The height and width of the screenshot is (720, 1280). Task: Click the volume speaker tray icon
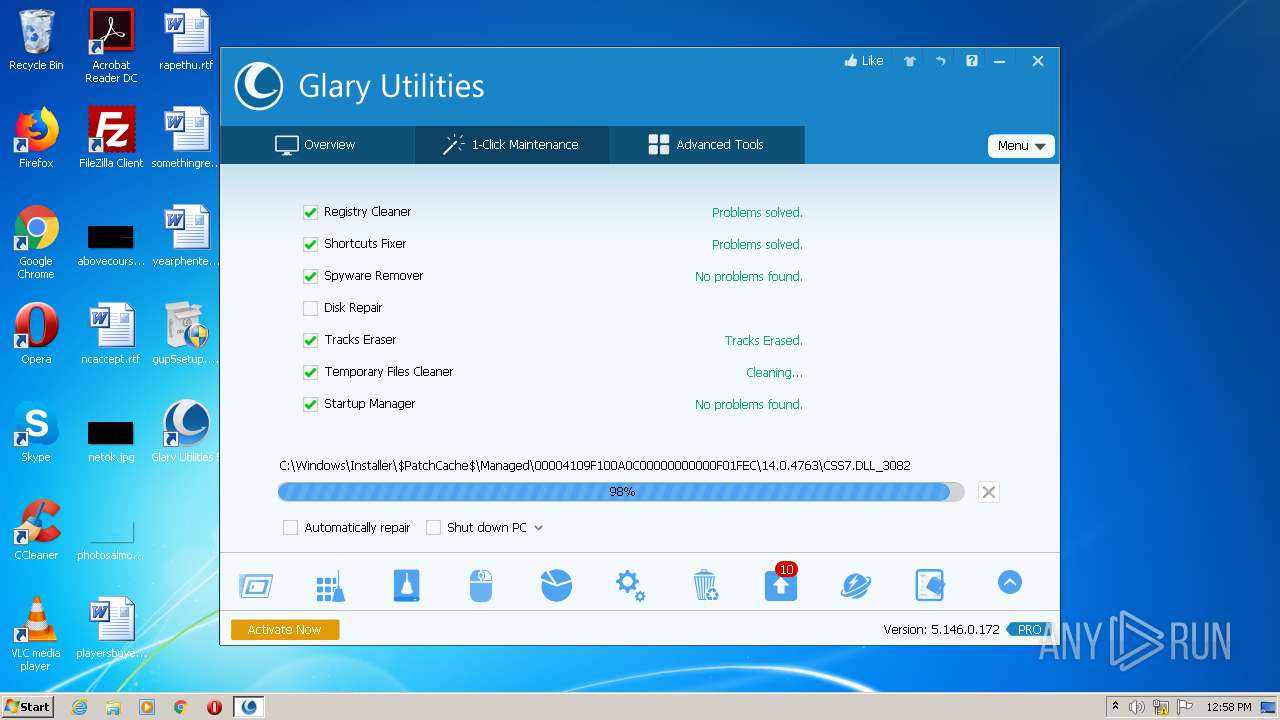tap(1137, 707)
